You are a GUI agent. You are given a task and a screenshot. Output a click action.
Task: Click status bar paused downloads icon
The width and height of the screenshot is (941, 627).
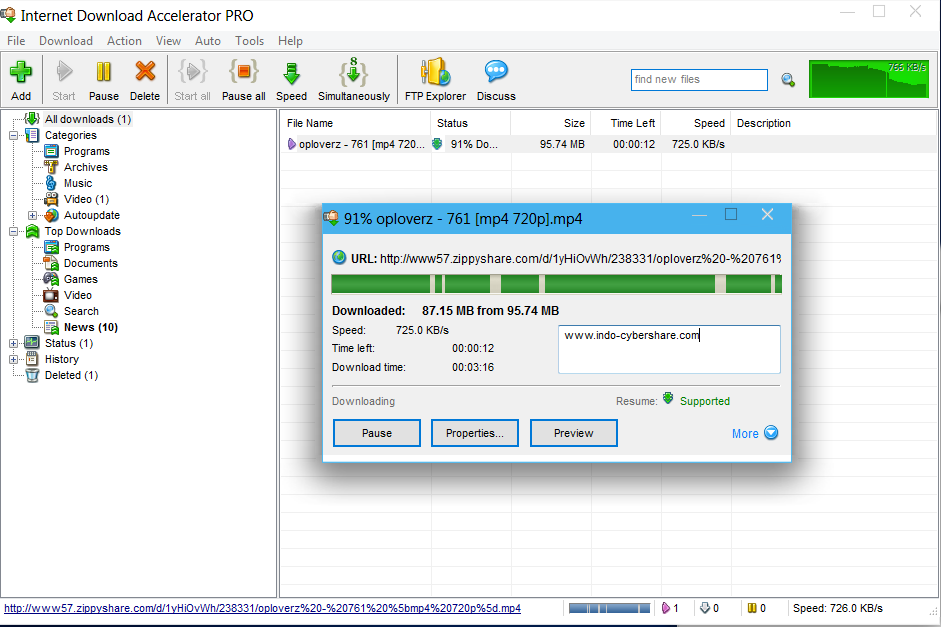(752, 608)
